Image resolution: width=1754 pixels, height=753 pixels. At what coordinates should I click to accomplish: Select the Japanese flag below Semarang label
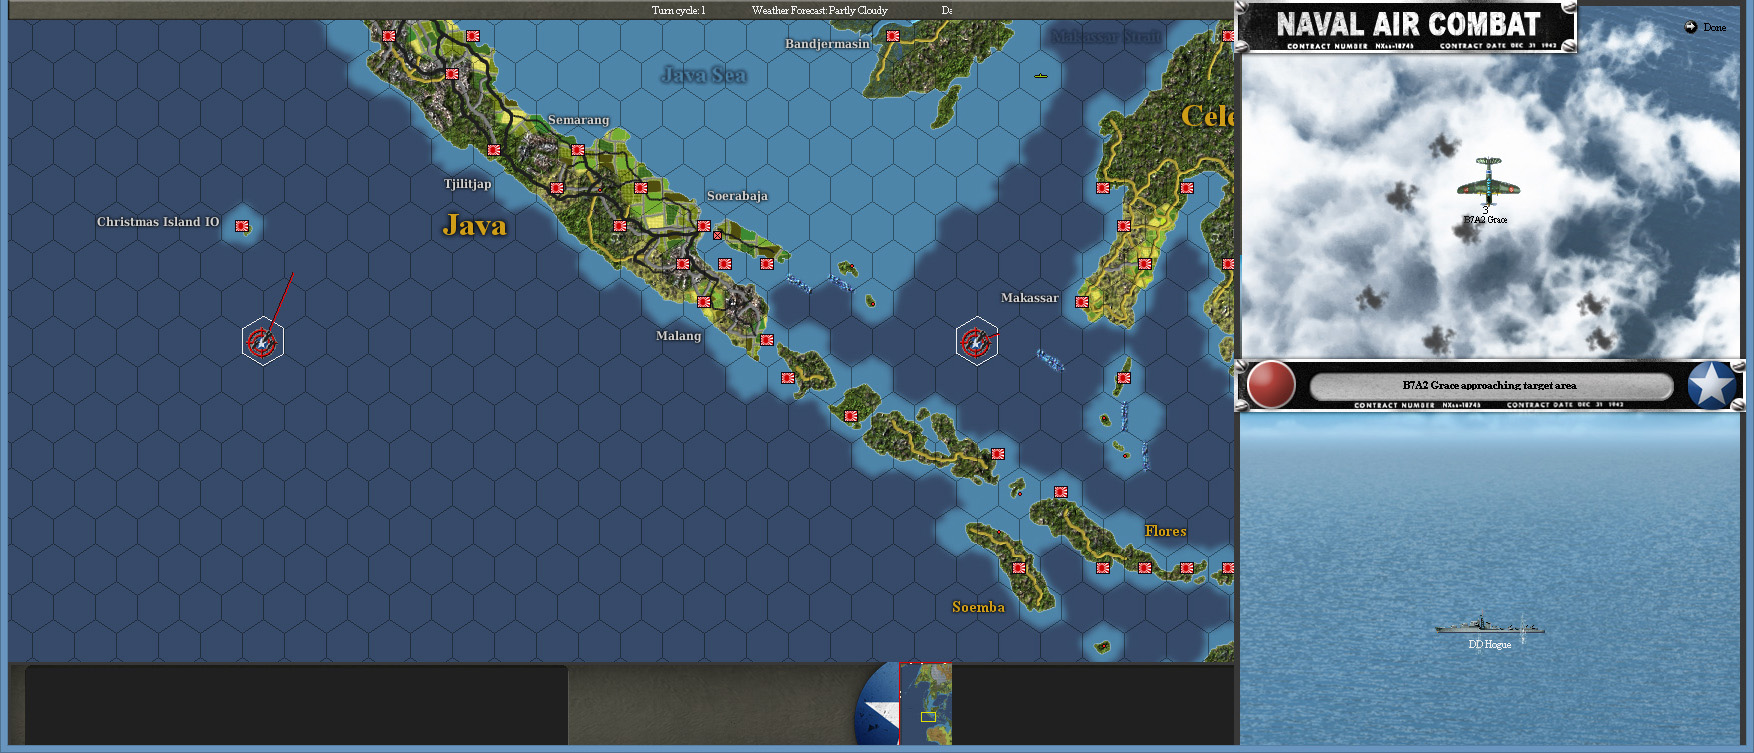578,150
